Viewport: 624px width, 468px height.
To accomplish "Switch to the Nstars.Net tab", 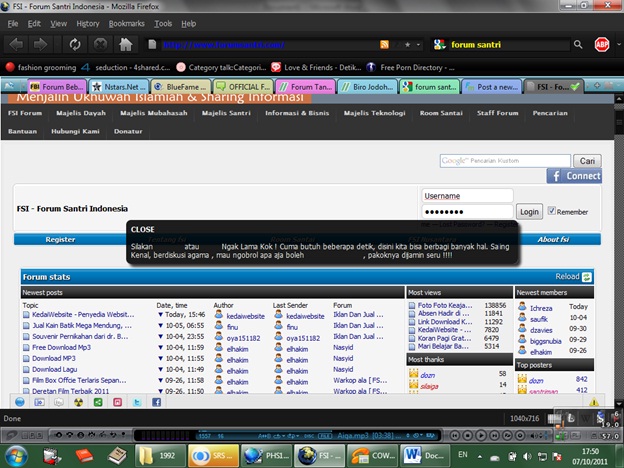I will pyautogui.click(x=119, y=87).
